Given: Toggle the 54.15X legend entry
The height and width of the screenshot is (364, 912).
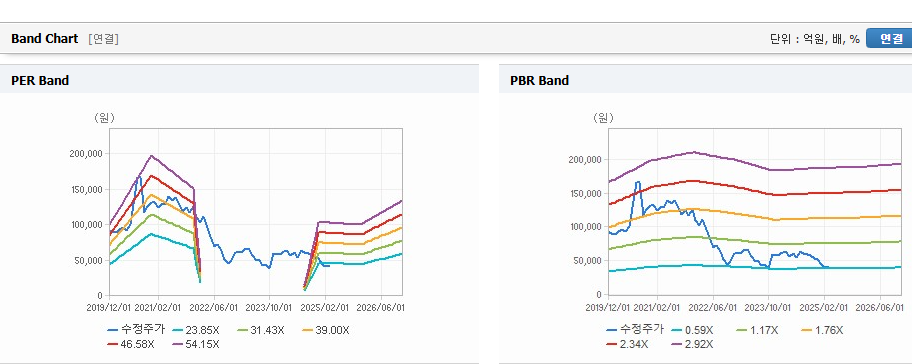Looking at the screenshot, I should 196,344.
